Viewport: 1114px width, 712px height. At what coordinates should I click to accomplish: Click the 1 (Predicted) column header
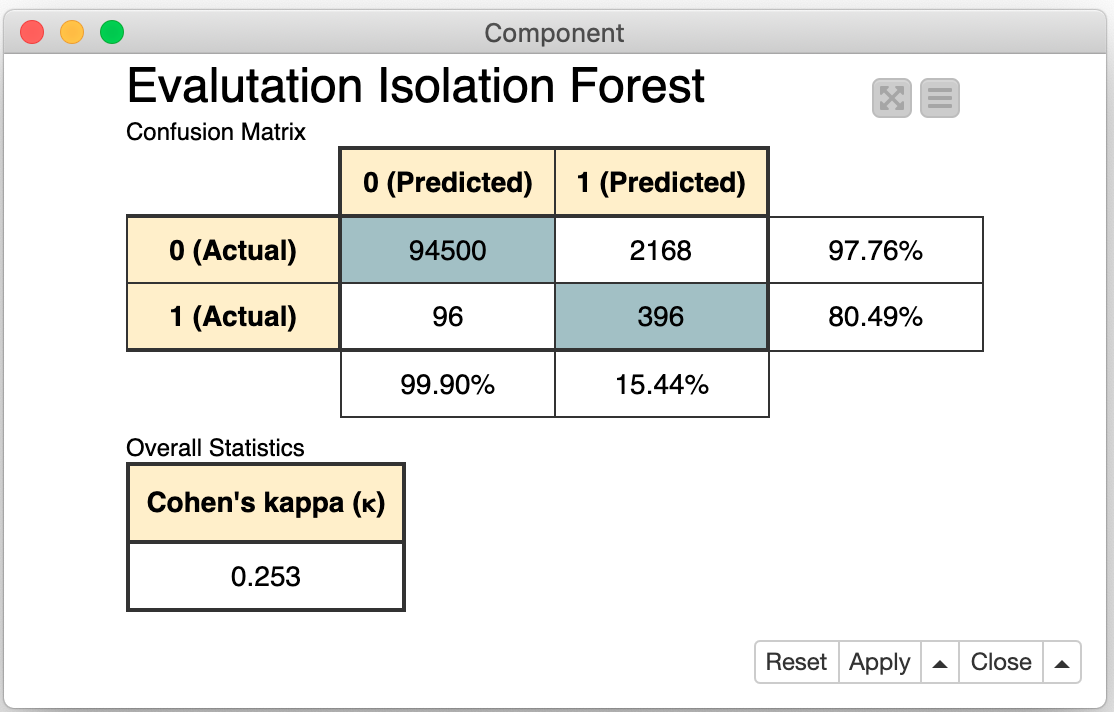661,182
